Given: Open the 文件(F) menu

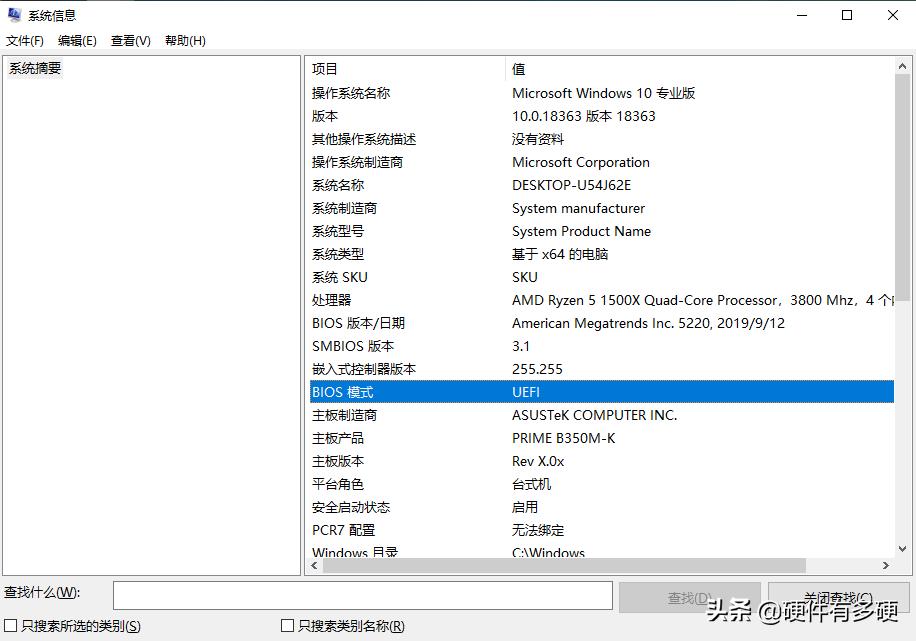Looking at the screenshot, I should pyautogui.click(x=25, y=40).
